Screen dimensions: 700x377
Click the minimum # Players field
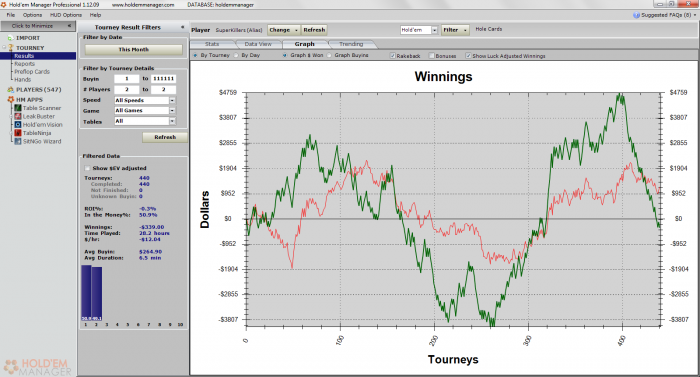[126, 89]
